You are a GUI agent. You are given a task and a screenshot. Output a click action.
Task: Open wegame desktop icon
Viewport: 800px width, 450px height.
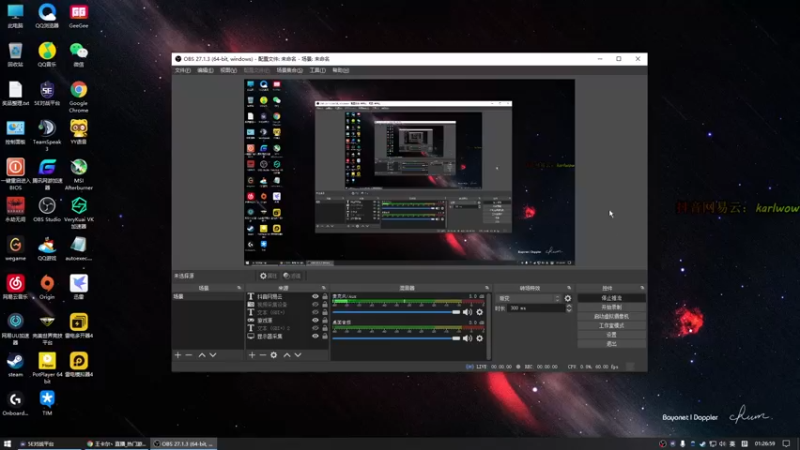15,248
